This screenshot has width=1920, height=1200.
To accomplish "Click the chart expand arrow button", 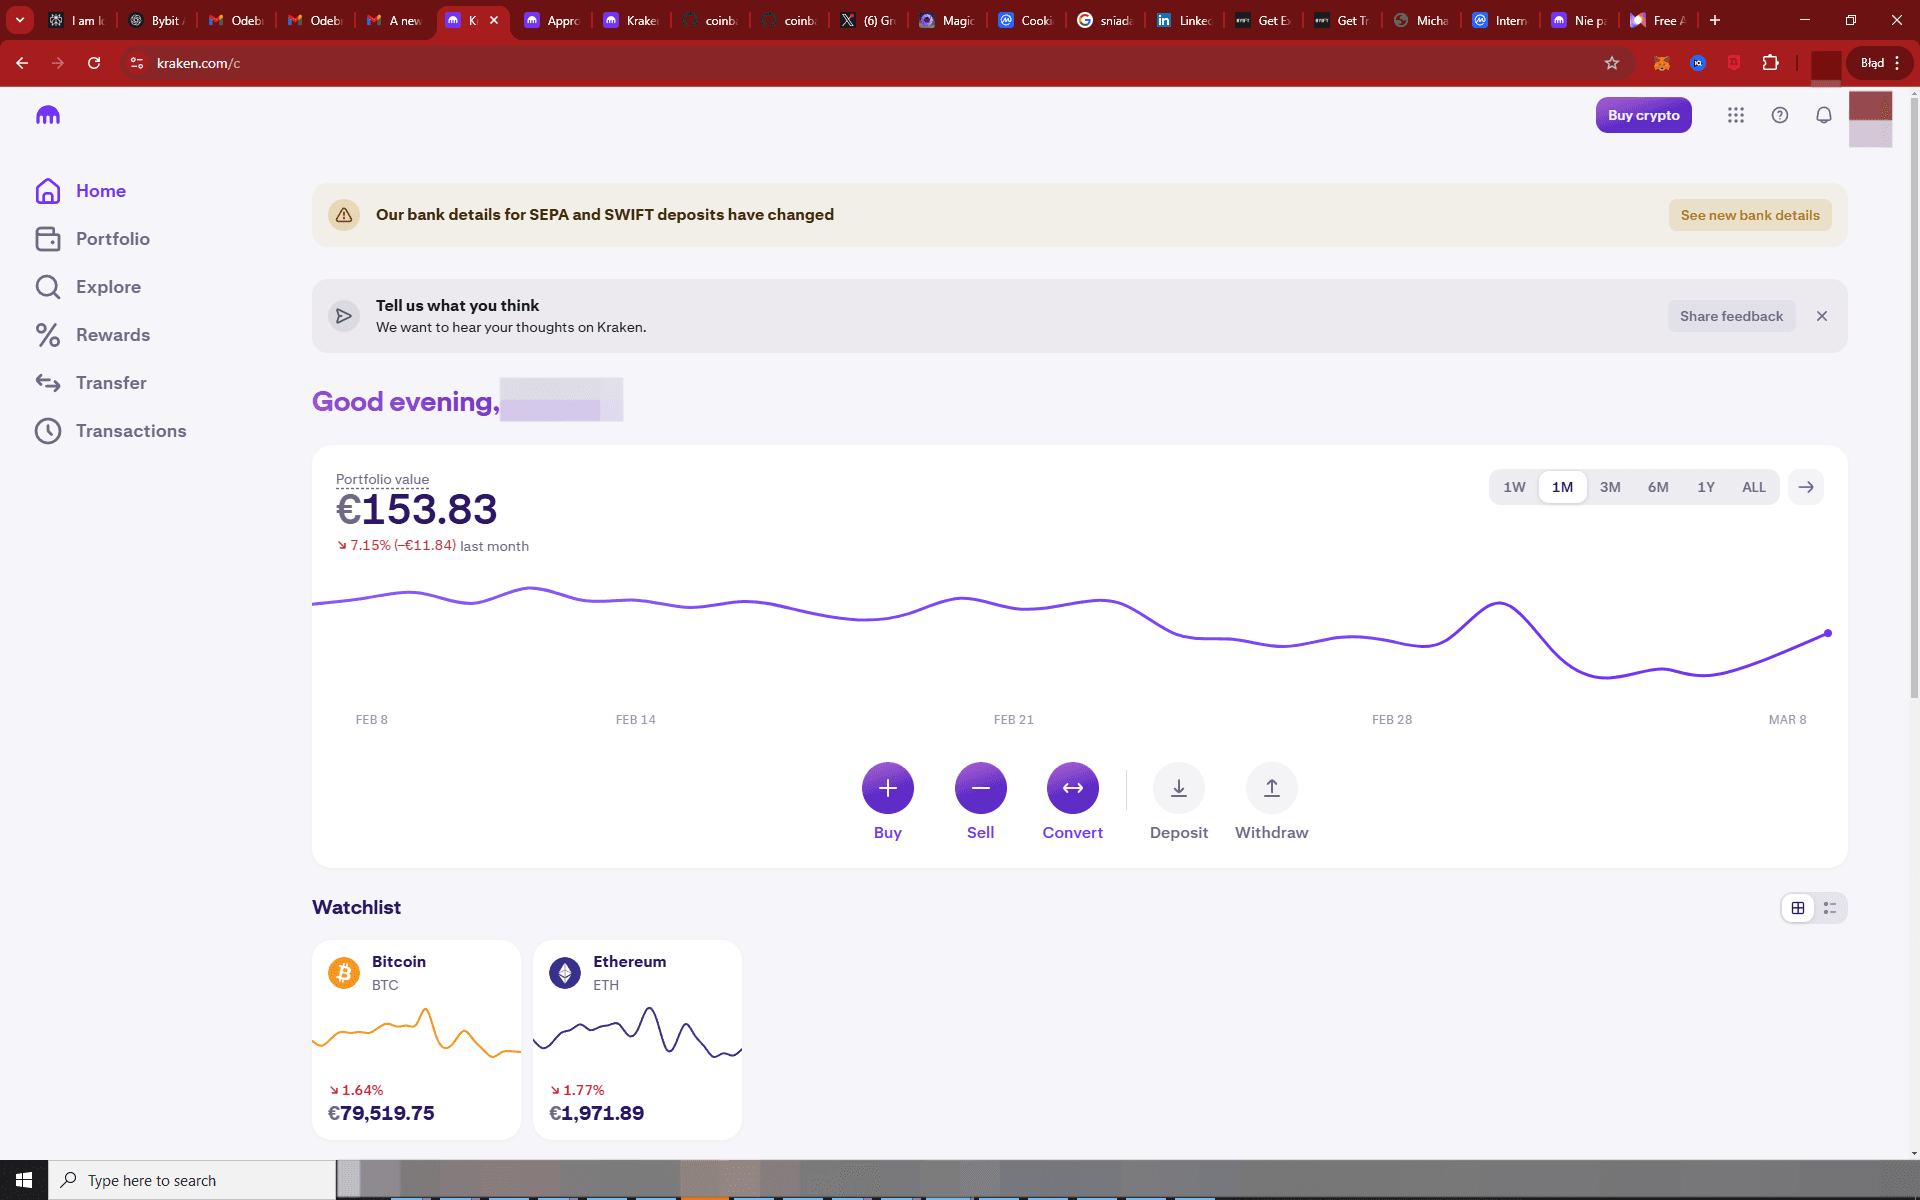I will 1806,487.
